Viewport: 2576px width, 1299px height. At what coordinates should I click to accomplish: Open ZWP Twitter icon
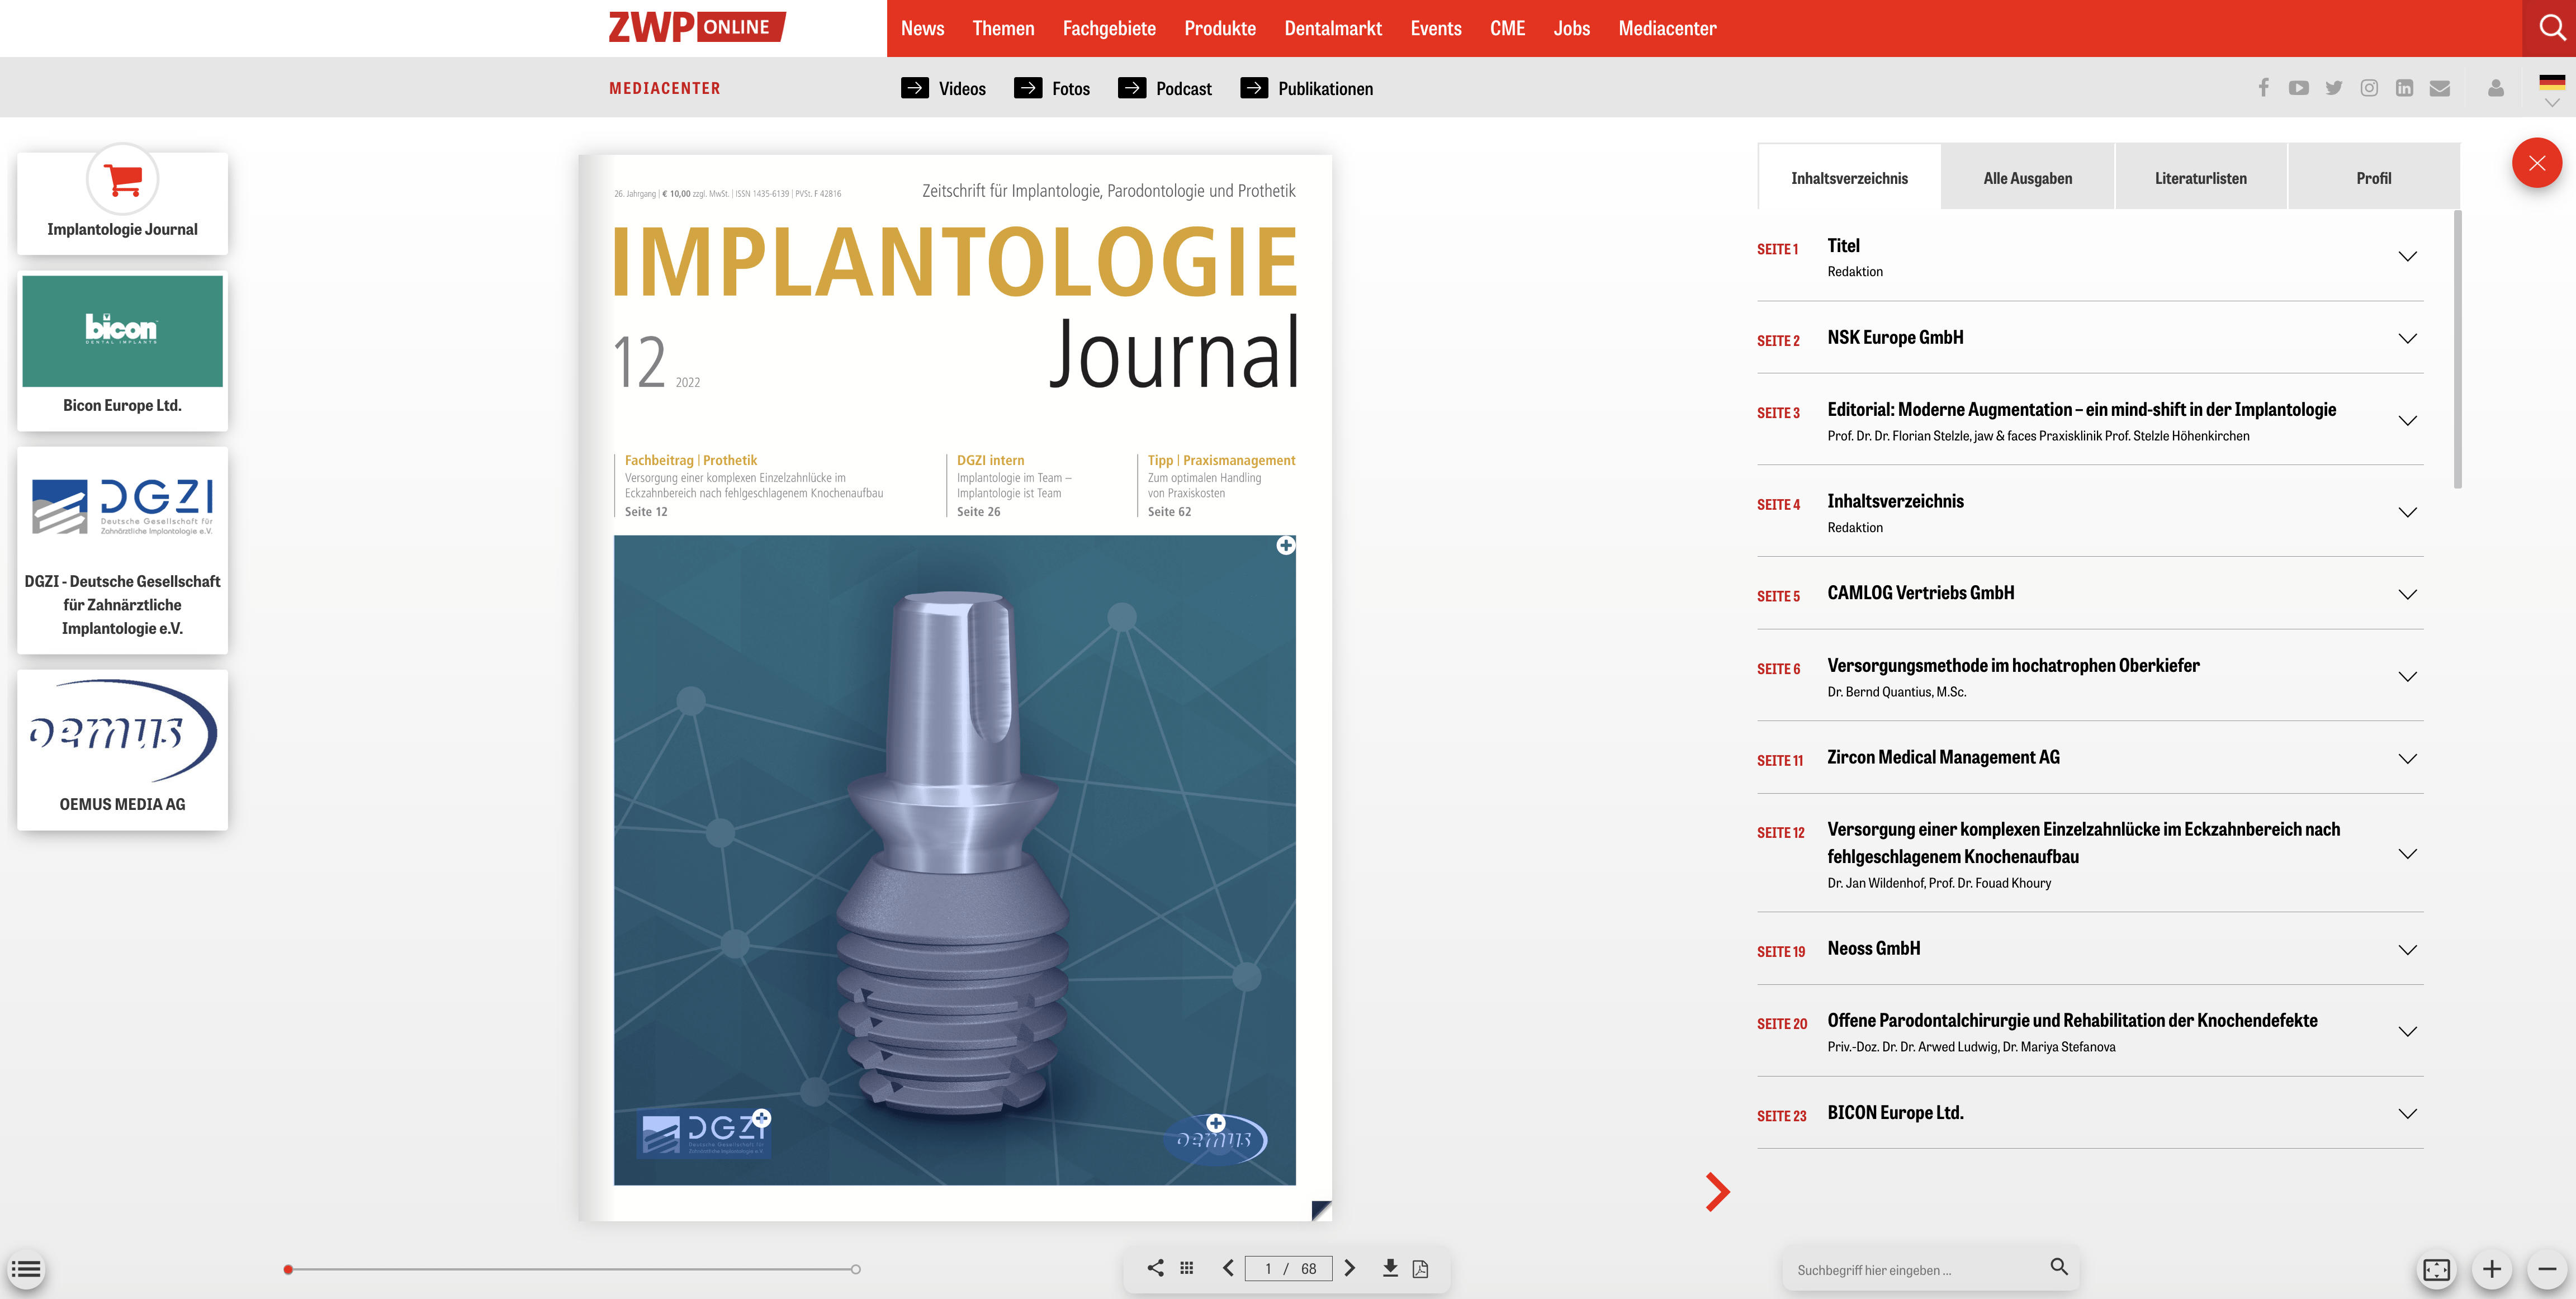tap(2334, 88)
